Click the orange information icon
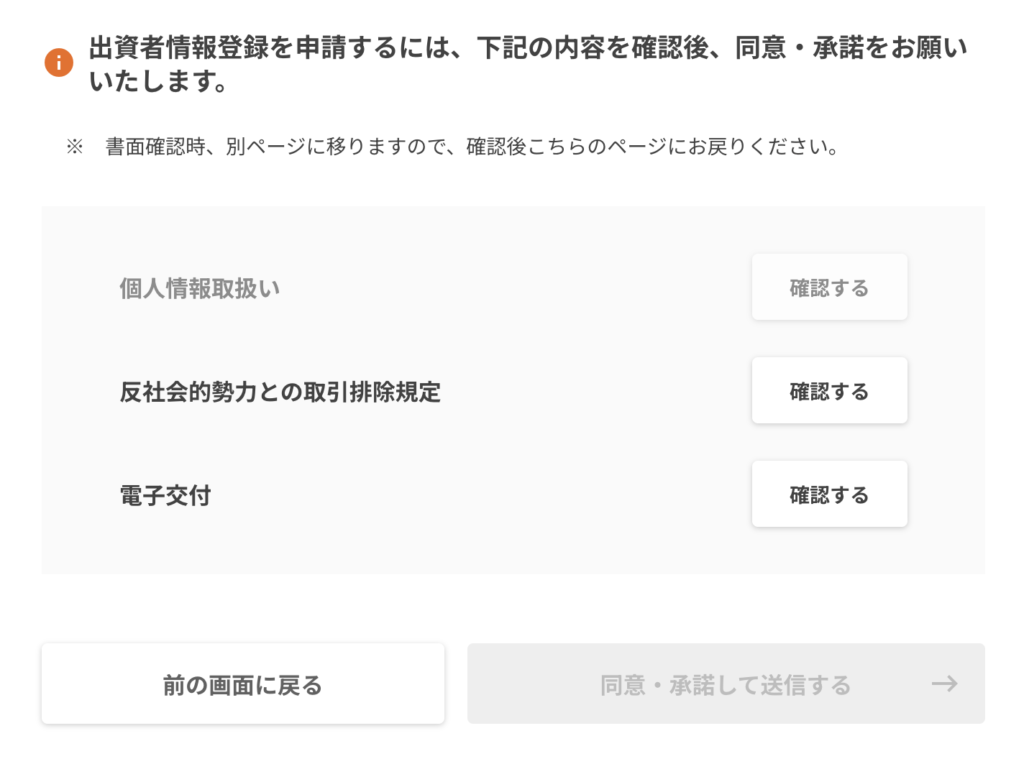The width and height of the screenshot is (1024, 759). click(59, 63)
